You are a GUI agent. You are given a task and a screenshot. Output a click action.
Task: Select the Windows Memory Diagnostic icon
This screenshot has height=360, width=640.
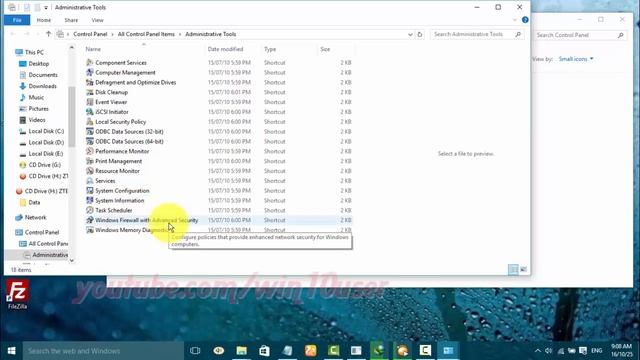coord(90,230)
